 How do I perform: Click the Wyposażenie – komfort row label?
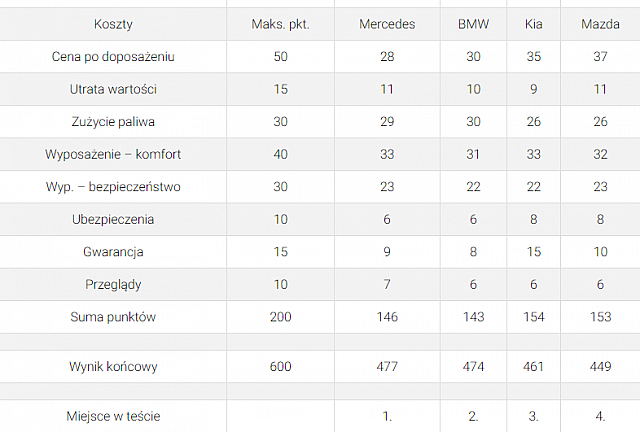pos(113,155)
